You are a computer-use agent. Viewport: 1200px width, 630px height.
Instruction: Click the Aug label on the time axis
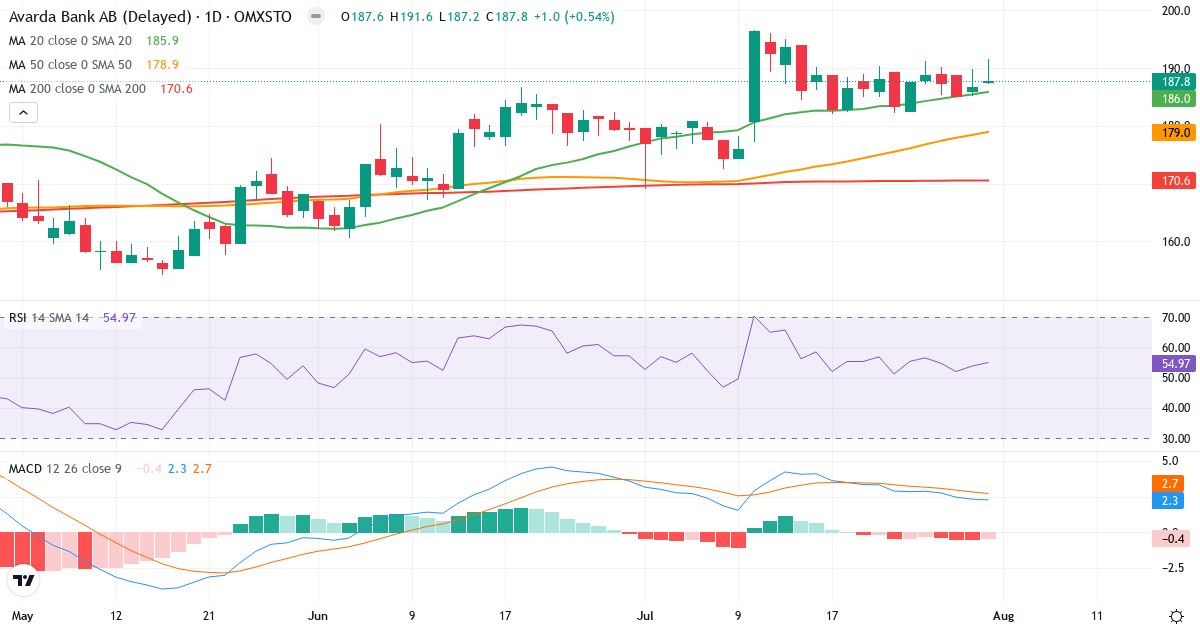[1003, 615]
